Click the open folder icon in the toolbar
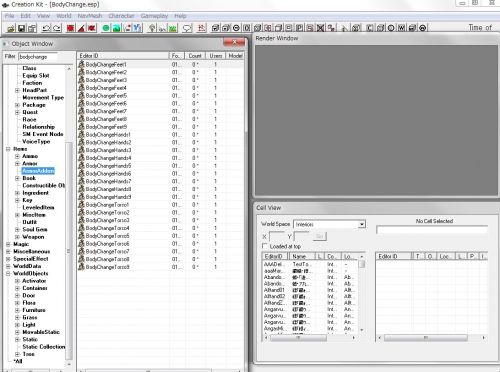The width and height of the screenshot is (500, 372). 11,28
